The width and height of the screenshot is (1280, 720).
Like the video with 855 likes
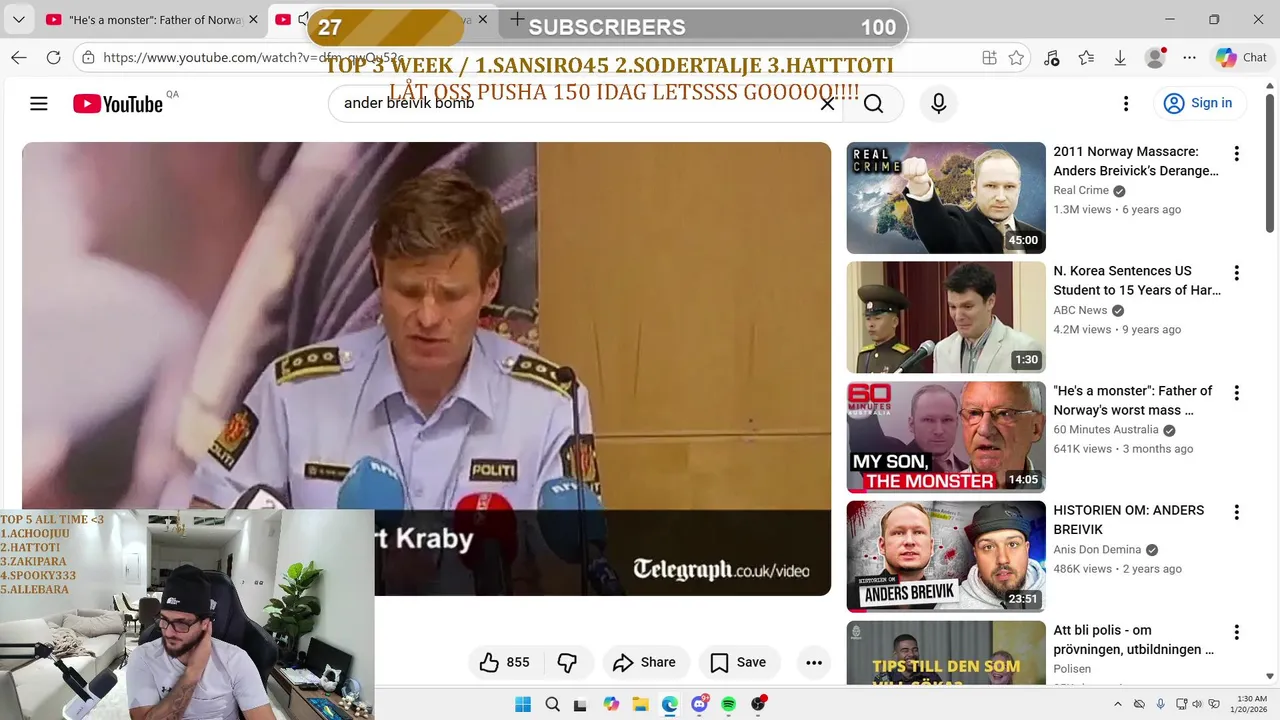coord(507,662)
